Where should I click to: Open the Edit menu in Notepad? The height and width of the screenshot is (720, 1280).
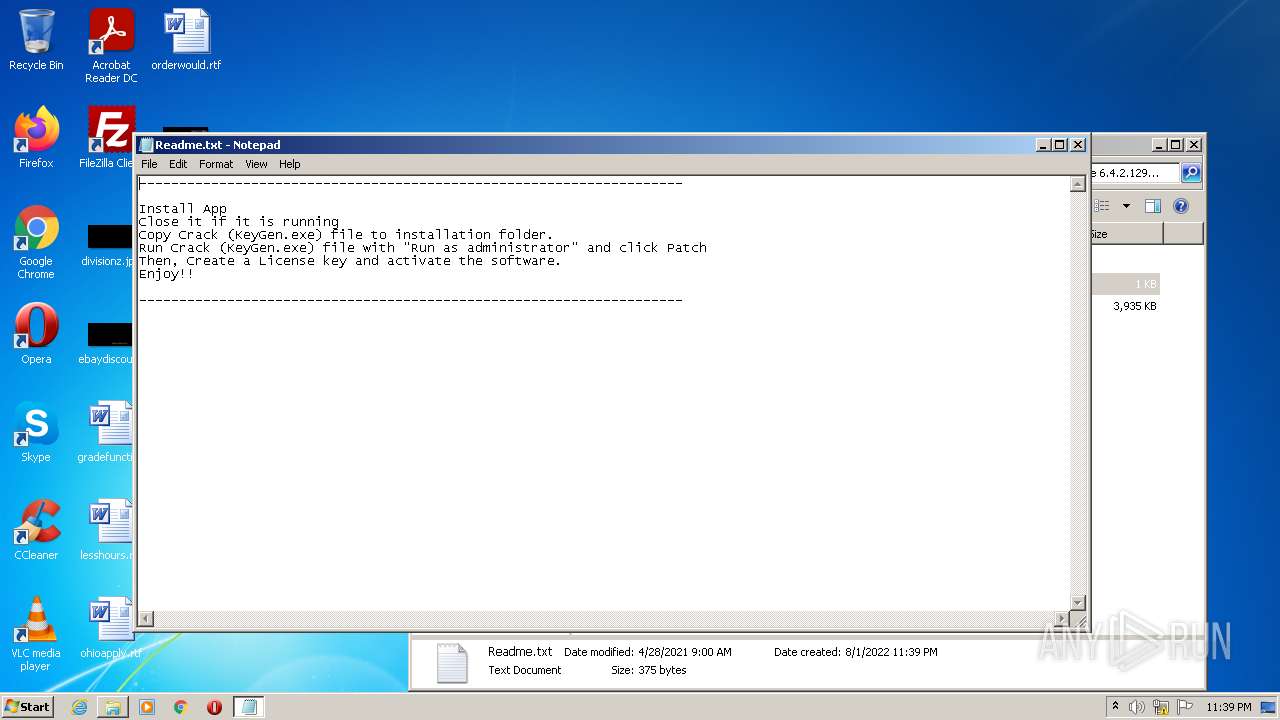point(178,164)
